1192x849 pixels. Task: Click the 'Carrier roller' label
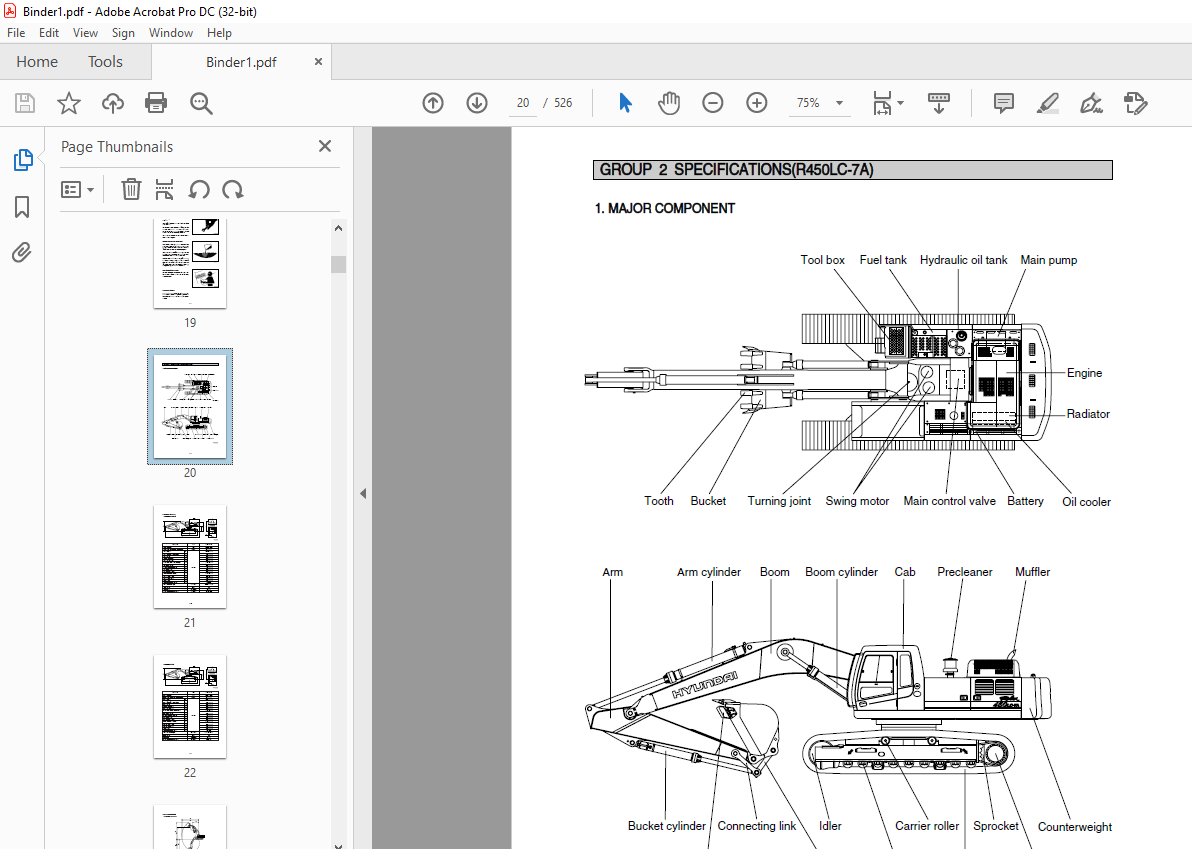pos(927,826)
